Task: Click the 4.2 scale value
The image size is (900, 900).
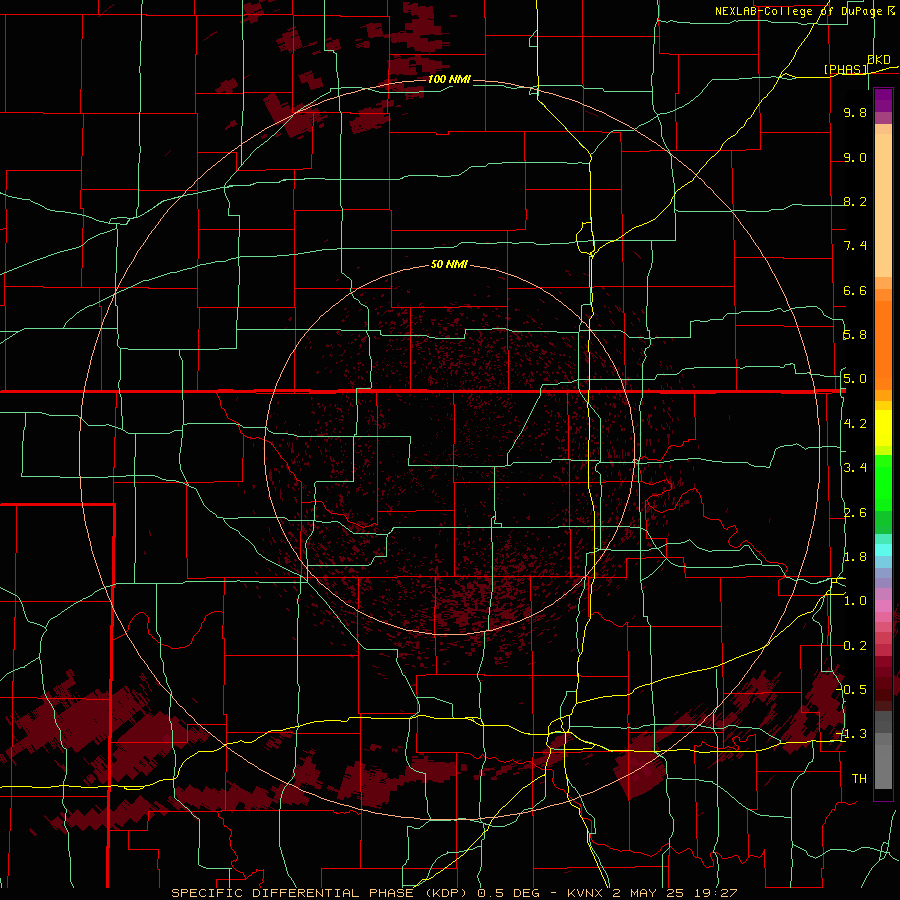Action: (x=855, y=424)
